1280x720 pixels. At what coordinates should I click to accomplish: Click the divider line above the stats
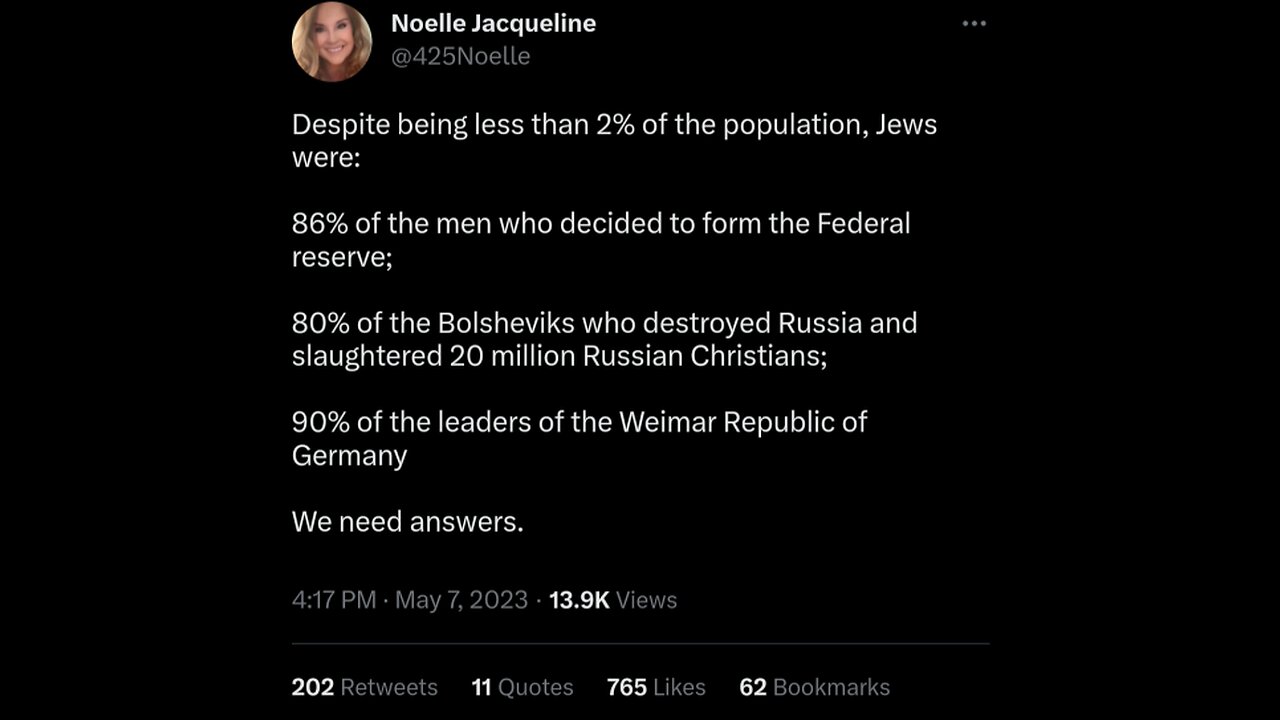640,643
